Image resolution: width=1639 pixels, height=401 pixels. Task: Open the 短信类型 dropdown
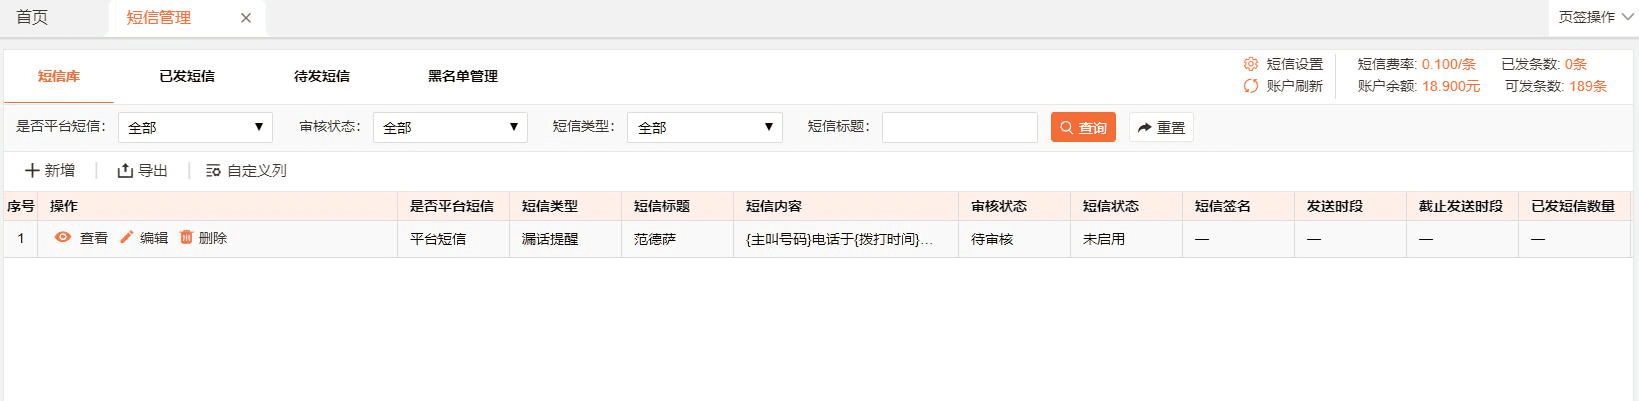(704, 128)
